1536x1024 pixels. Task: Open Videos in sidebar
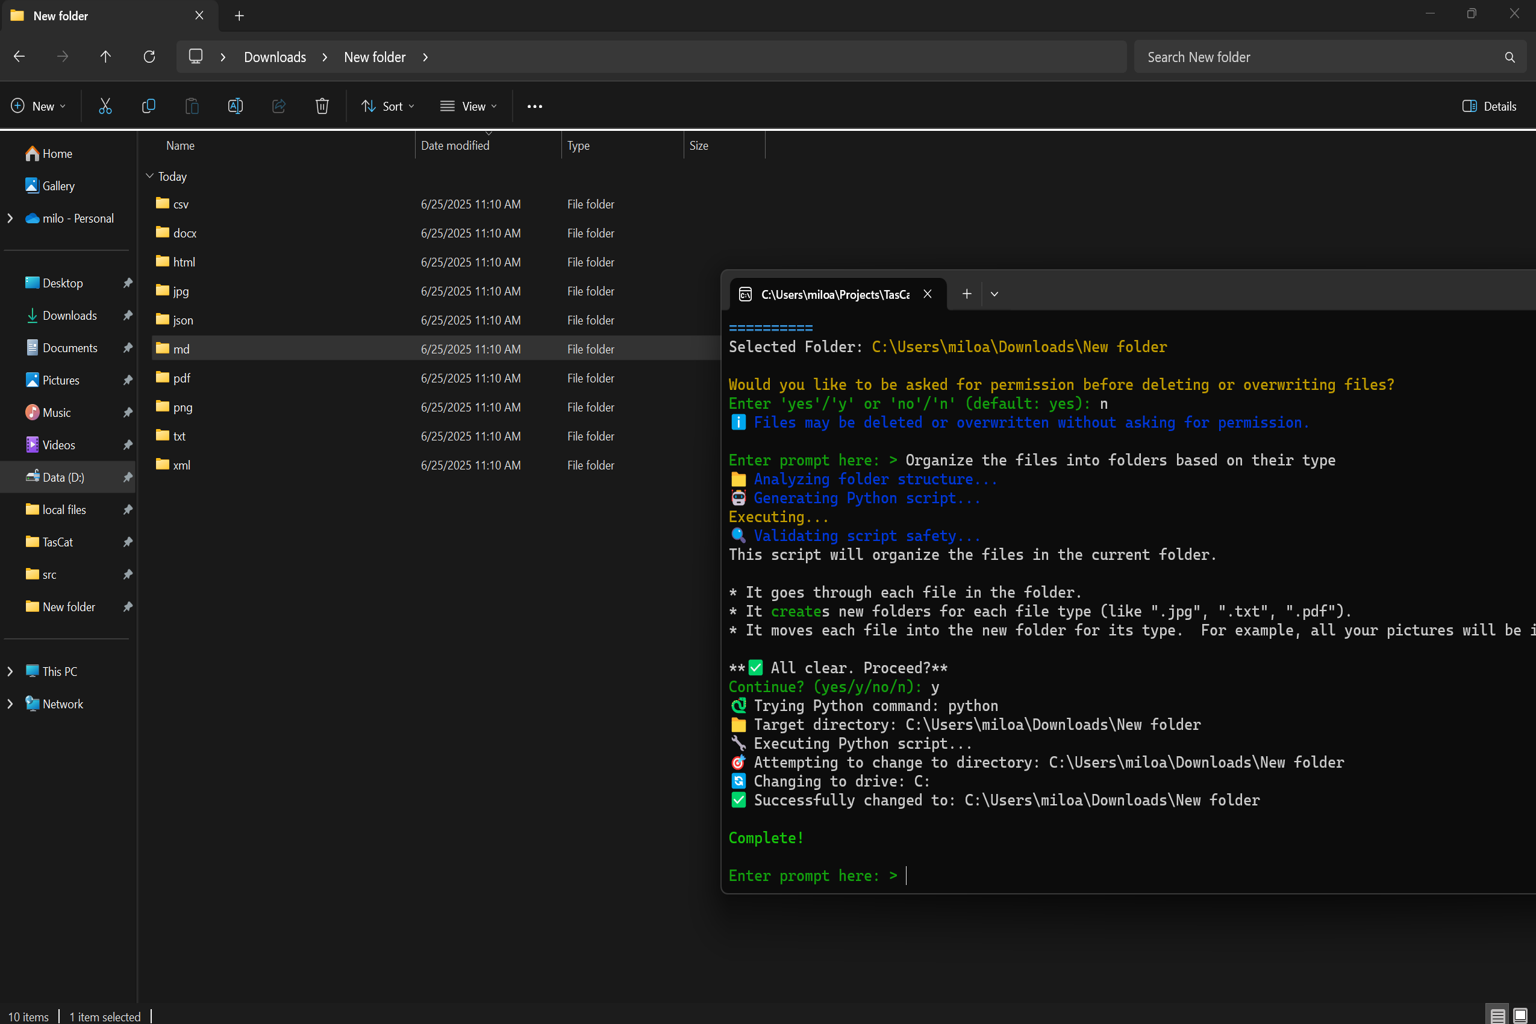coord(58,445)
